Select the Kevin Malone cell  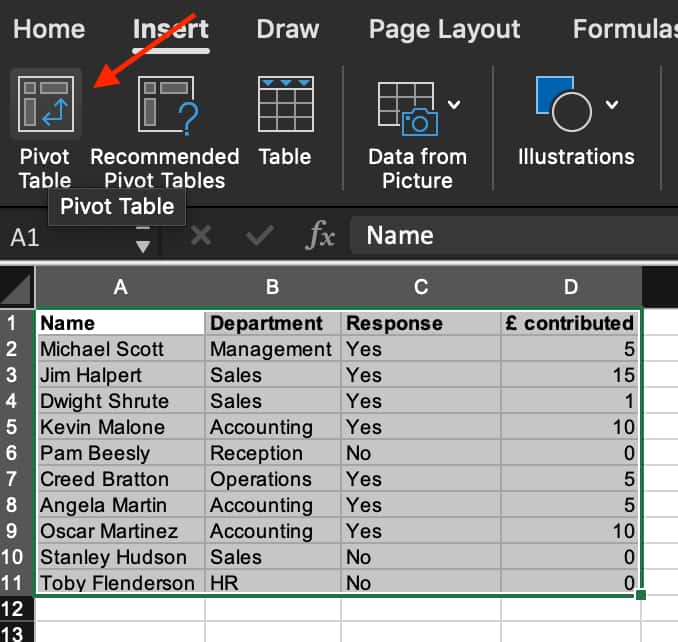coord(120,427)
